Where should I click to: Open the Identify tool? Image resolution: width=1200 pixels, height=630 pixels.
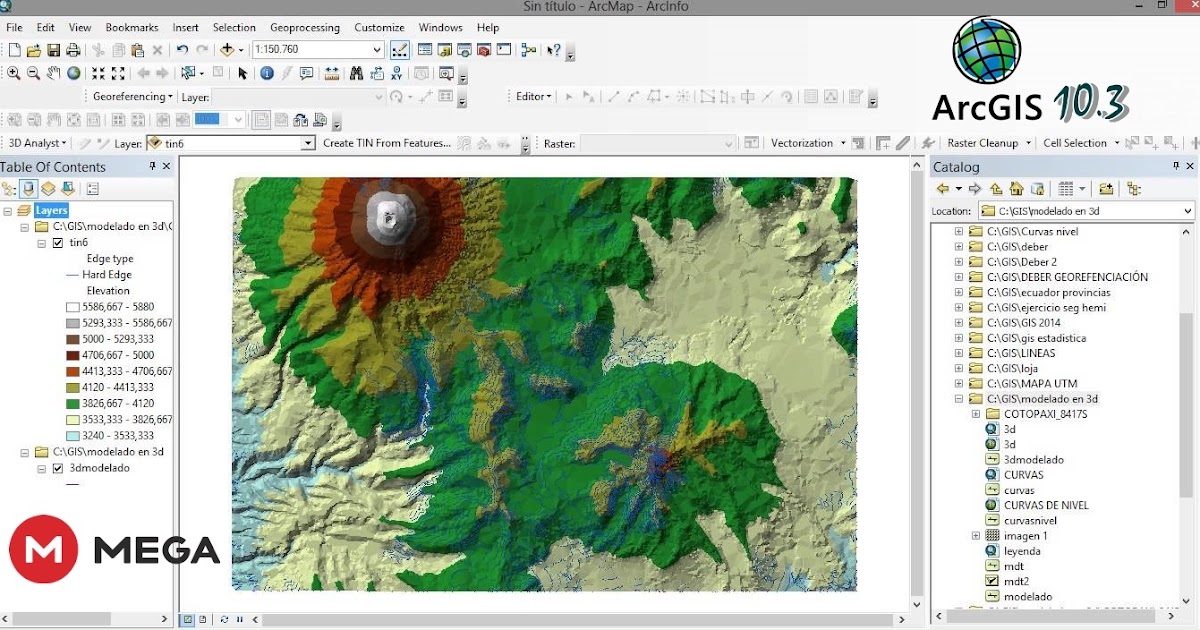tap(266, 73)
